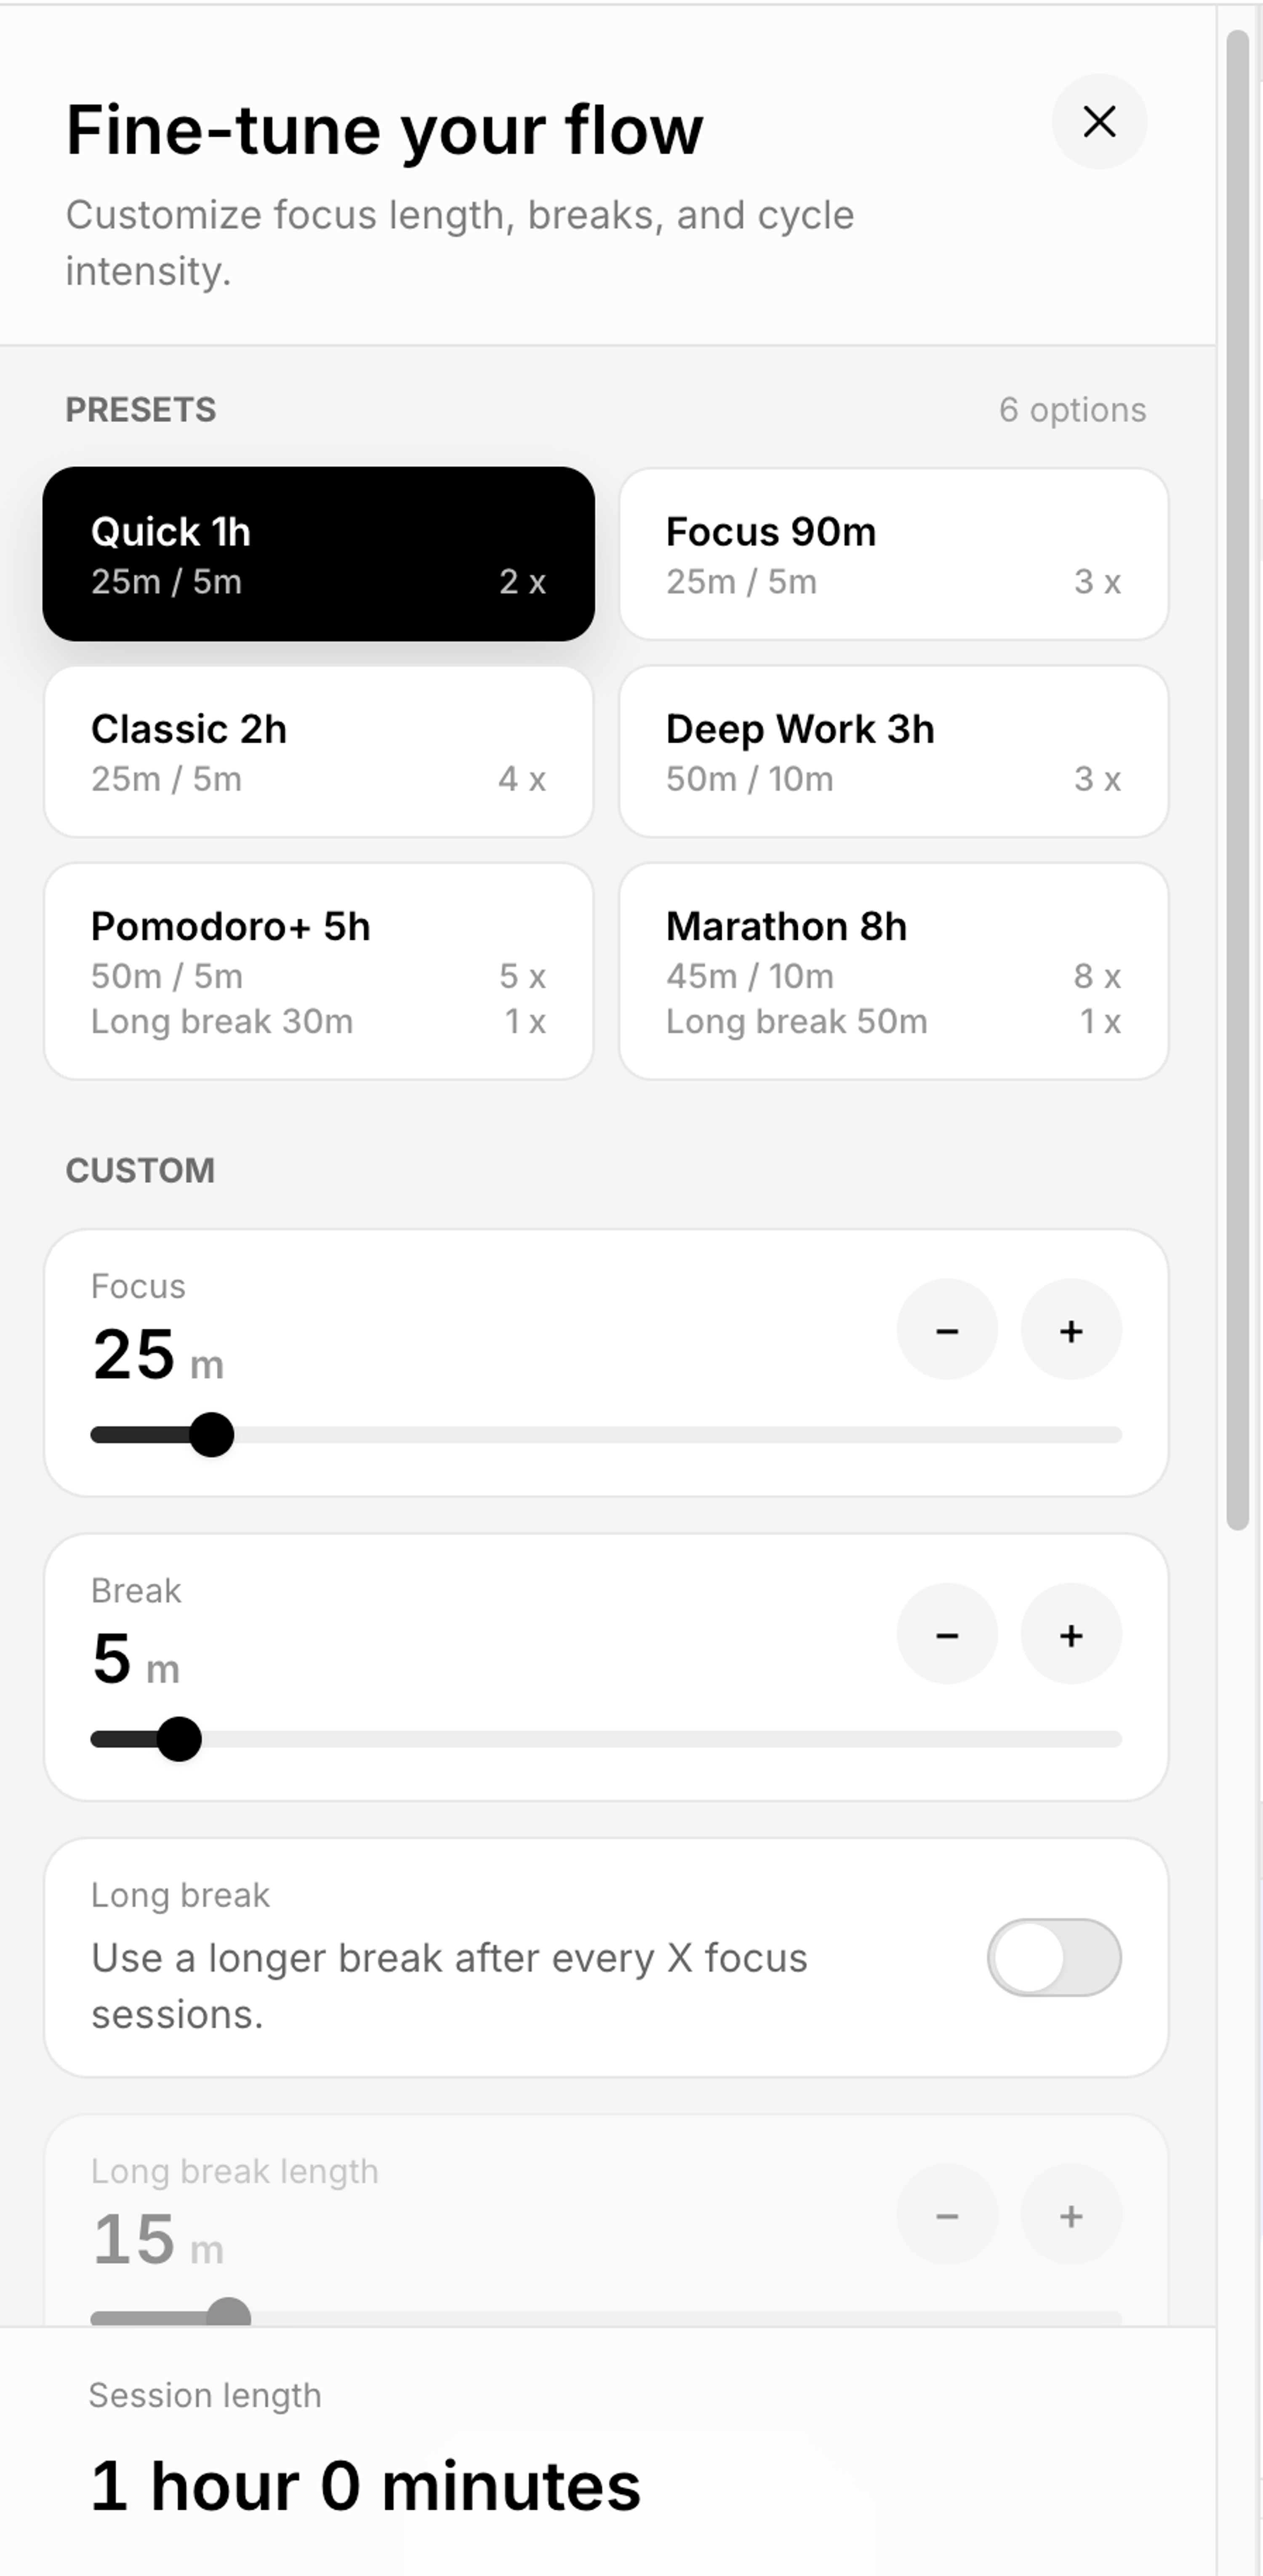This screenshot has width=1263, height=2576.
Task: Increase break length with the plus button
Action: pyautogui.click(x=1070, y=1634)
